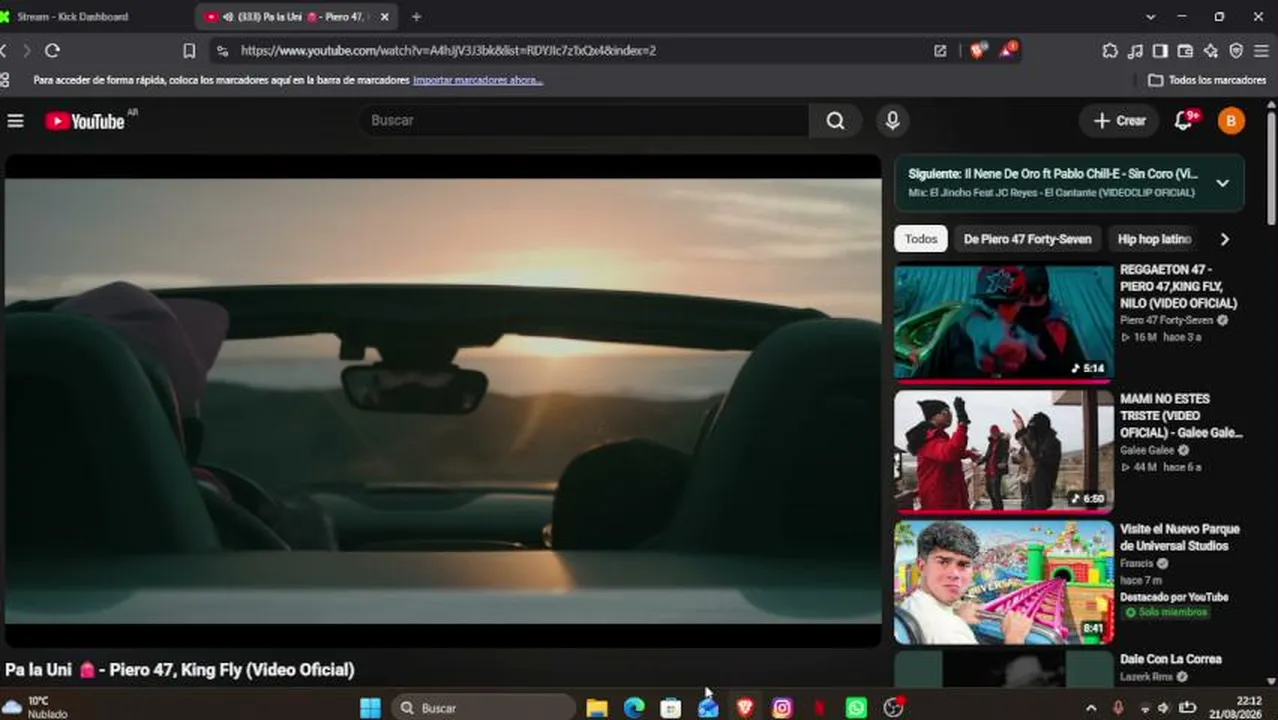The width and height of the screenshot is (1278, 720).
Task: Open the Universal Studios video thumbnail
Action: tap(1003, 583)
